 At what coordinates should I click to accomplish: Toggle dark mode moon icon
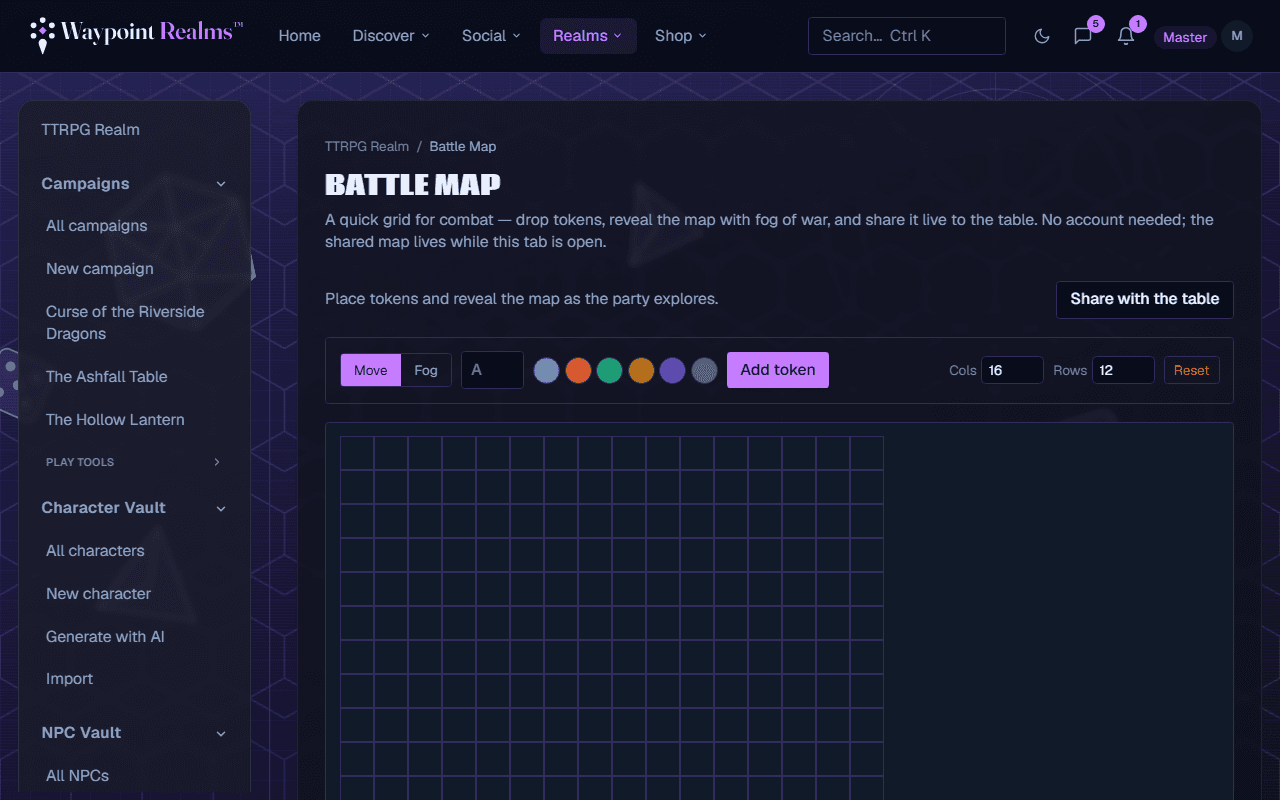tap(1042, 36)
